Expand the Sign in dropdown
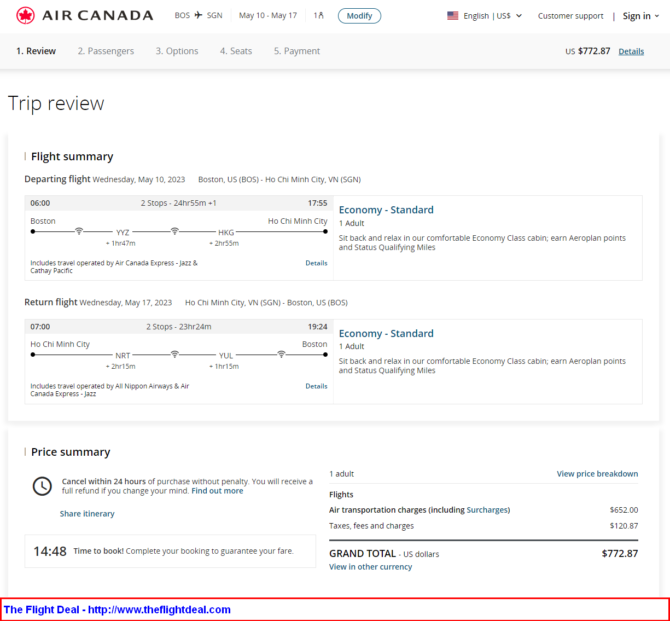 [x=641, y=16]
